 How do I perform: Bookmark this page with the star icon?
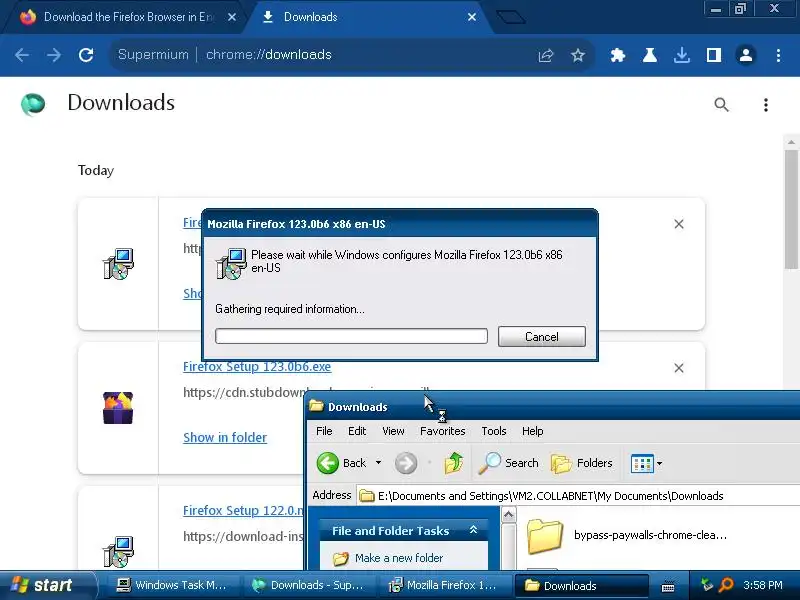pos(578,55)
